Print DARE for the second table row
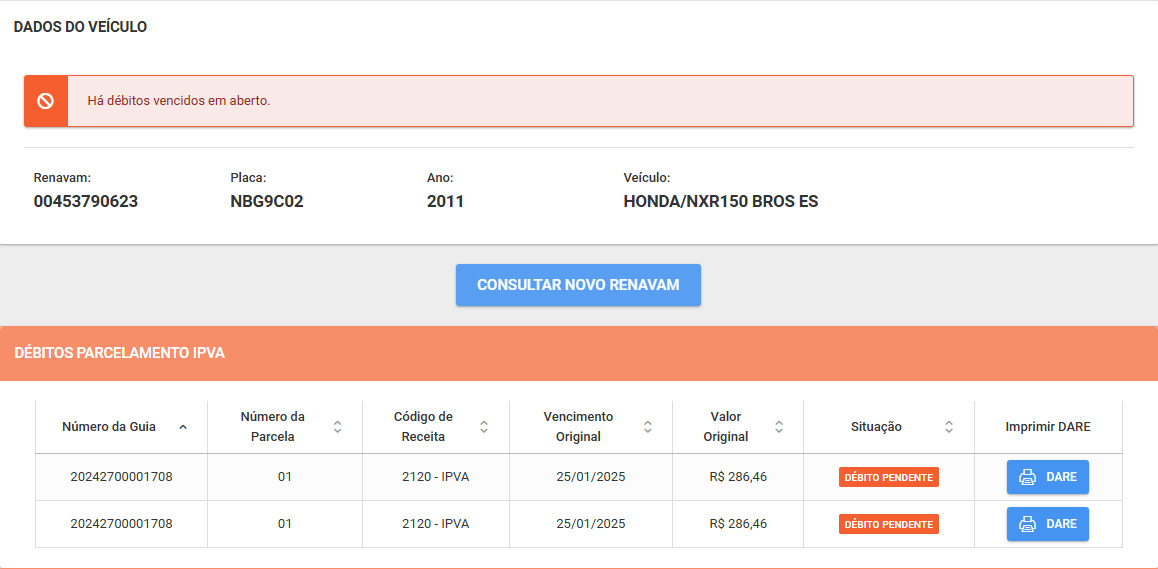Screen dimensions: 1158x569 pyautogui.click(x=1047, y=524)
